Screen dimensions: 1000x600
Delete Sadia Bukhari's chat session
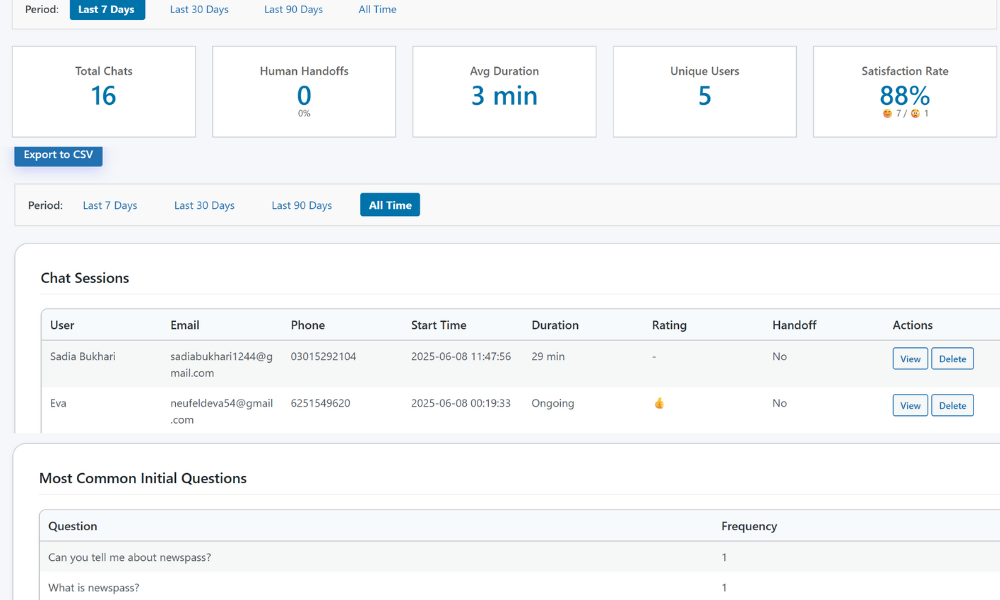tap(952, 359)
